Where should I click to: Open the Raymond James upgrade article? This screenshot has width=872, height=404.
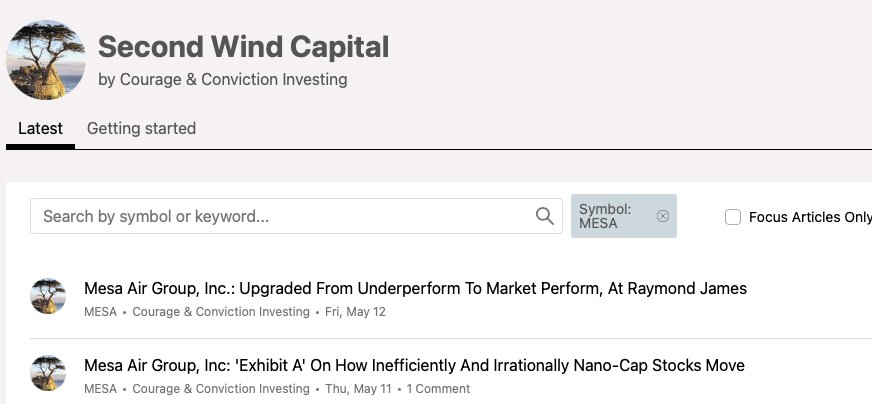pos(415,288)
